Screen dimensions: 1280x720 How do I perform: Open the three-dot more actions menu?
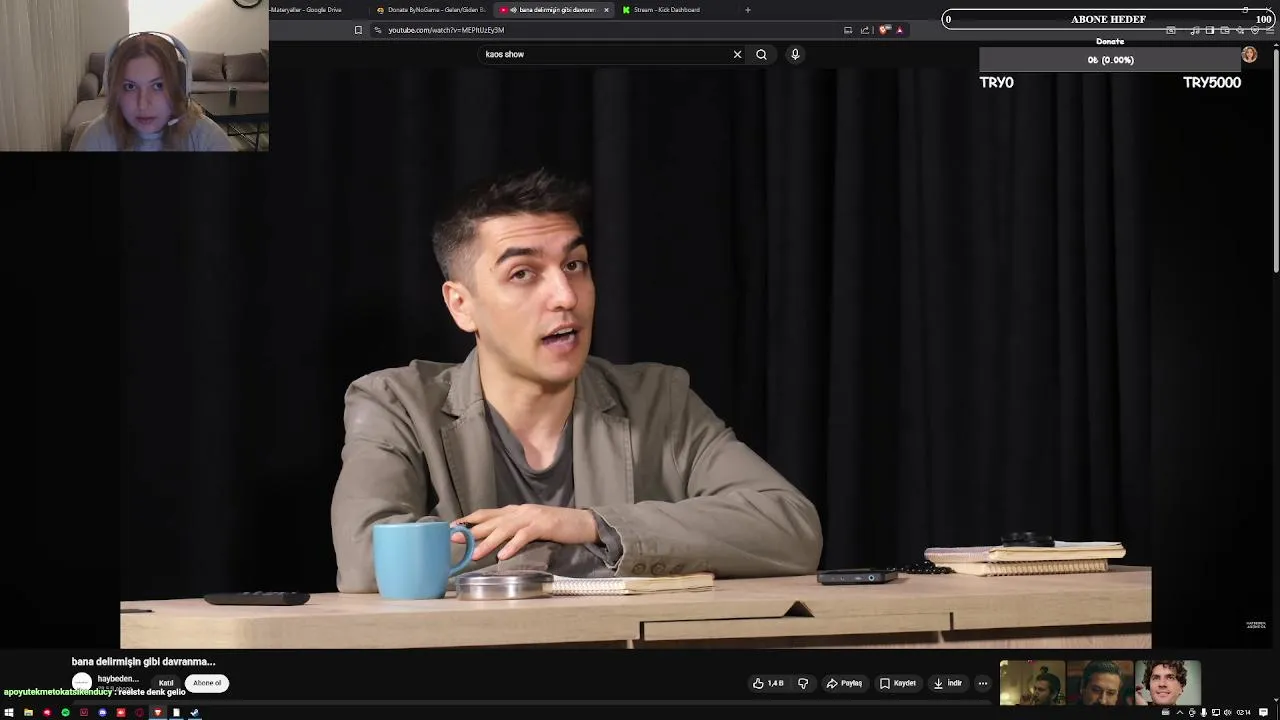click(x=983, y=683)
